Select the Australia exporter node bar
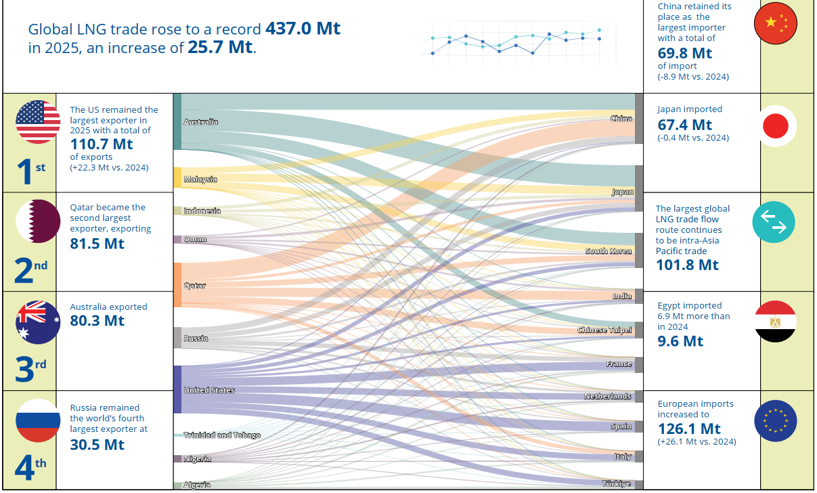 177,122
